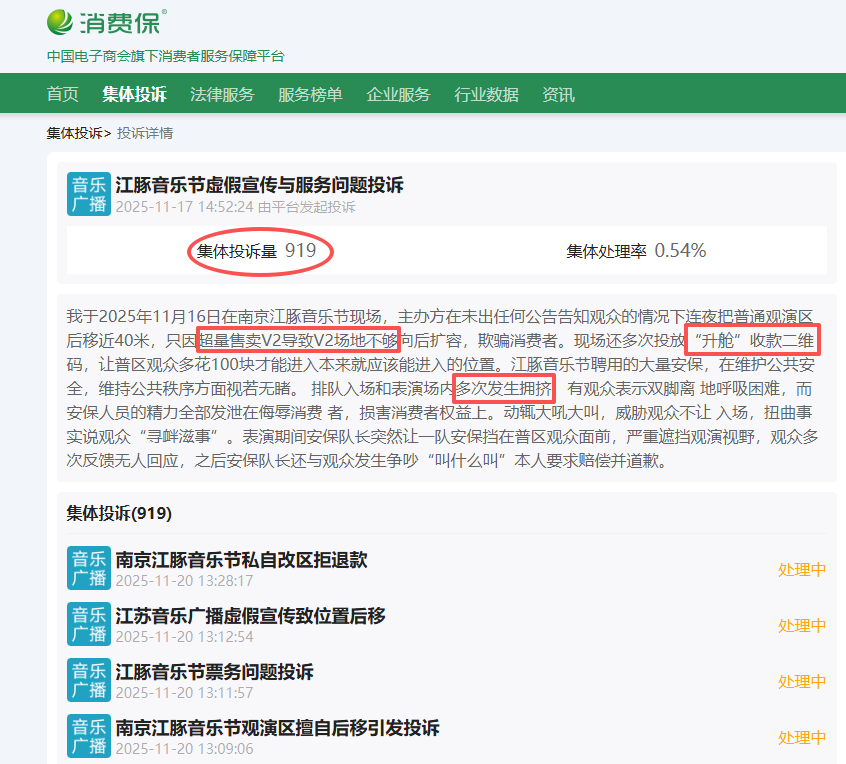Open 企业服务 menu item
Viewport: 846px width, 764px height.
point(398,95)
